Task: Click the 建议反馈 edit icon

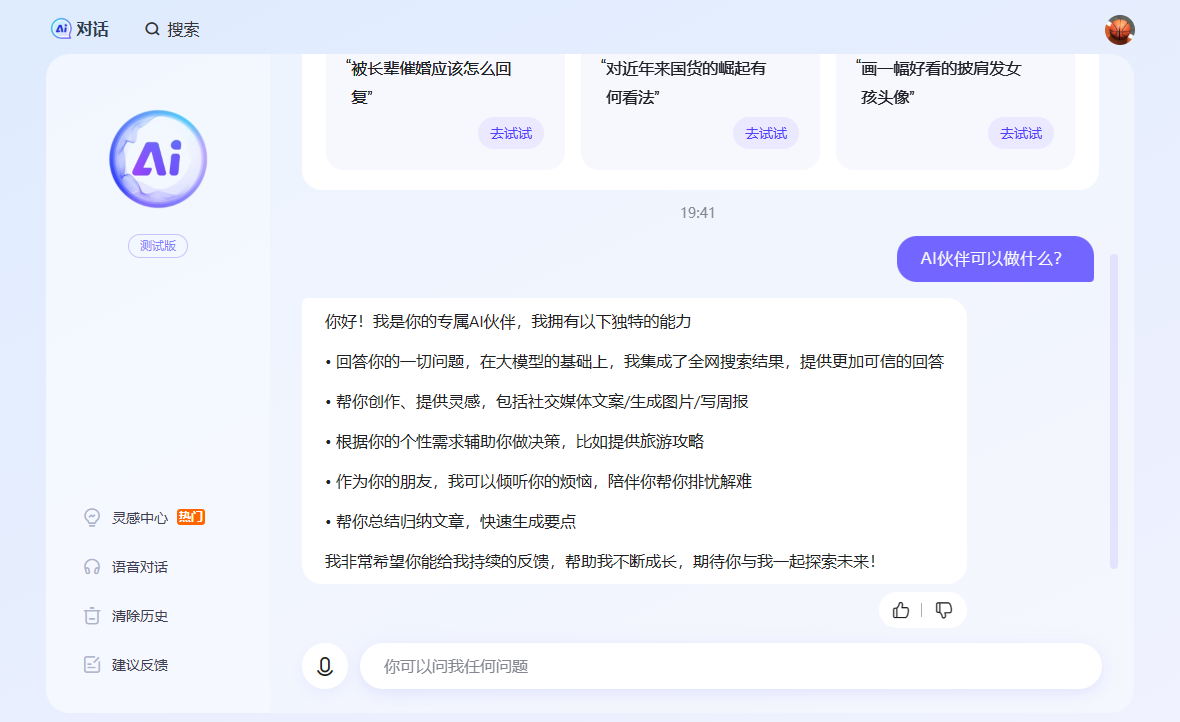Action: tap(92, 665)
